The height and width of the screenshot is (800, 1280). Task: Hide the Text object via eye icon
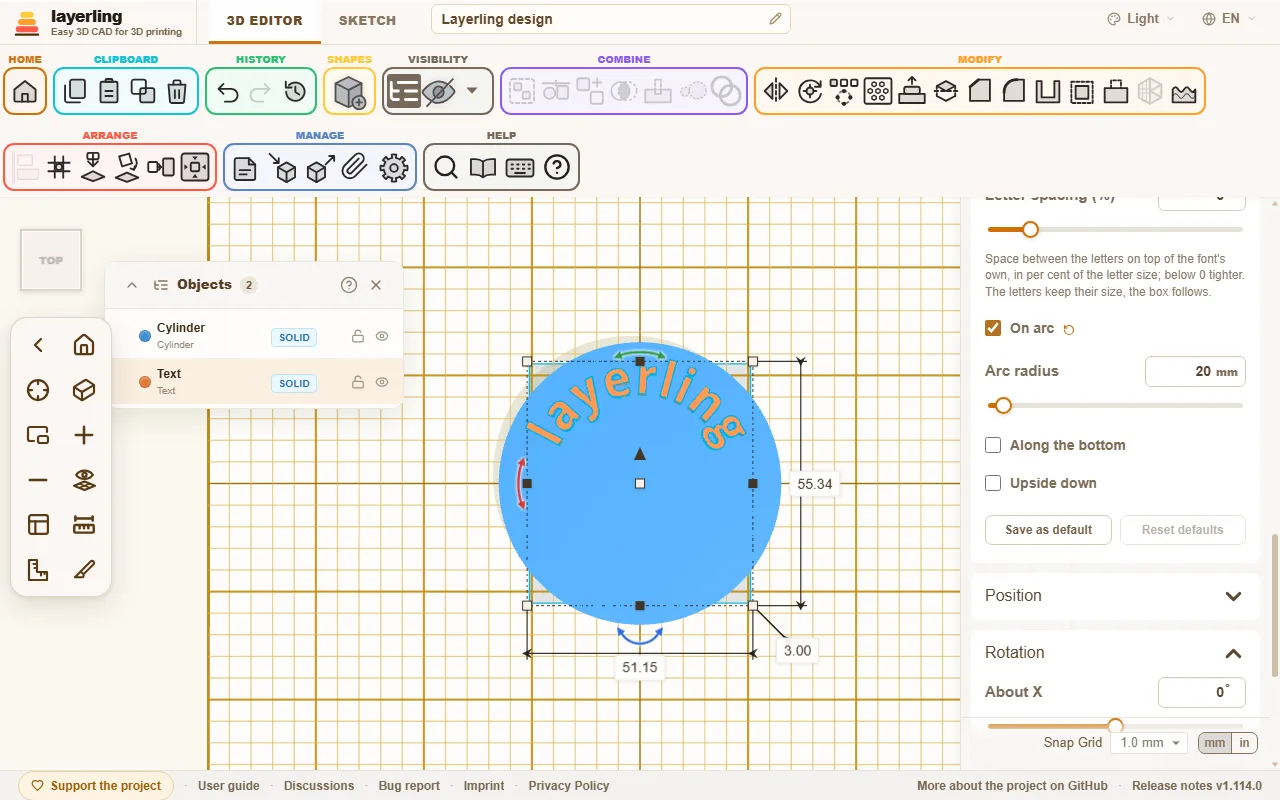coord(382,383)
